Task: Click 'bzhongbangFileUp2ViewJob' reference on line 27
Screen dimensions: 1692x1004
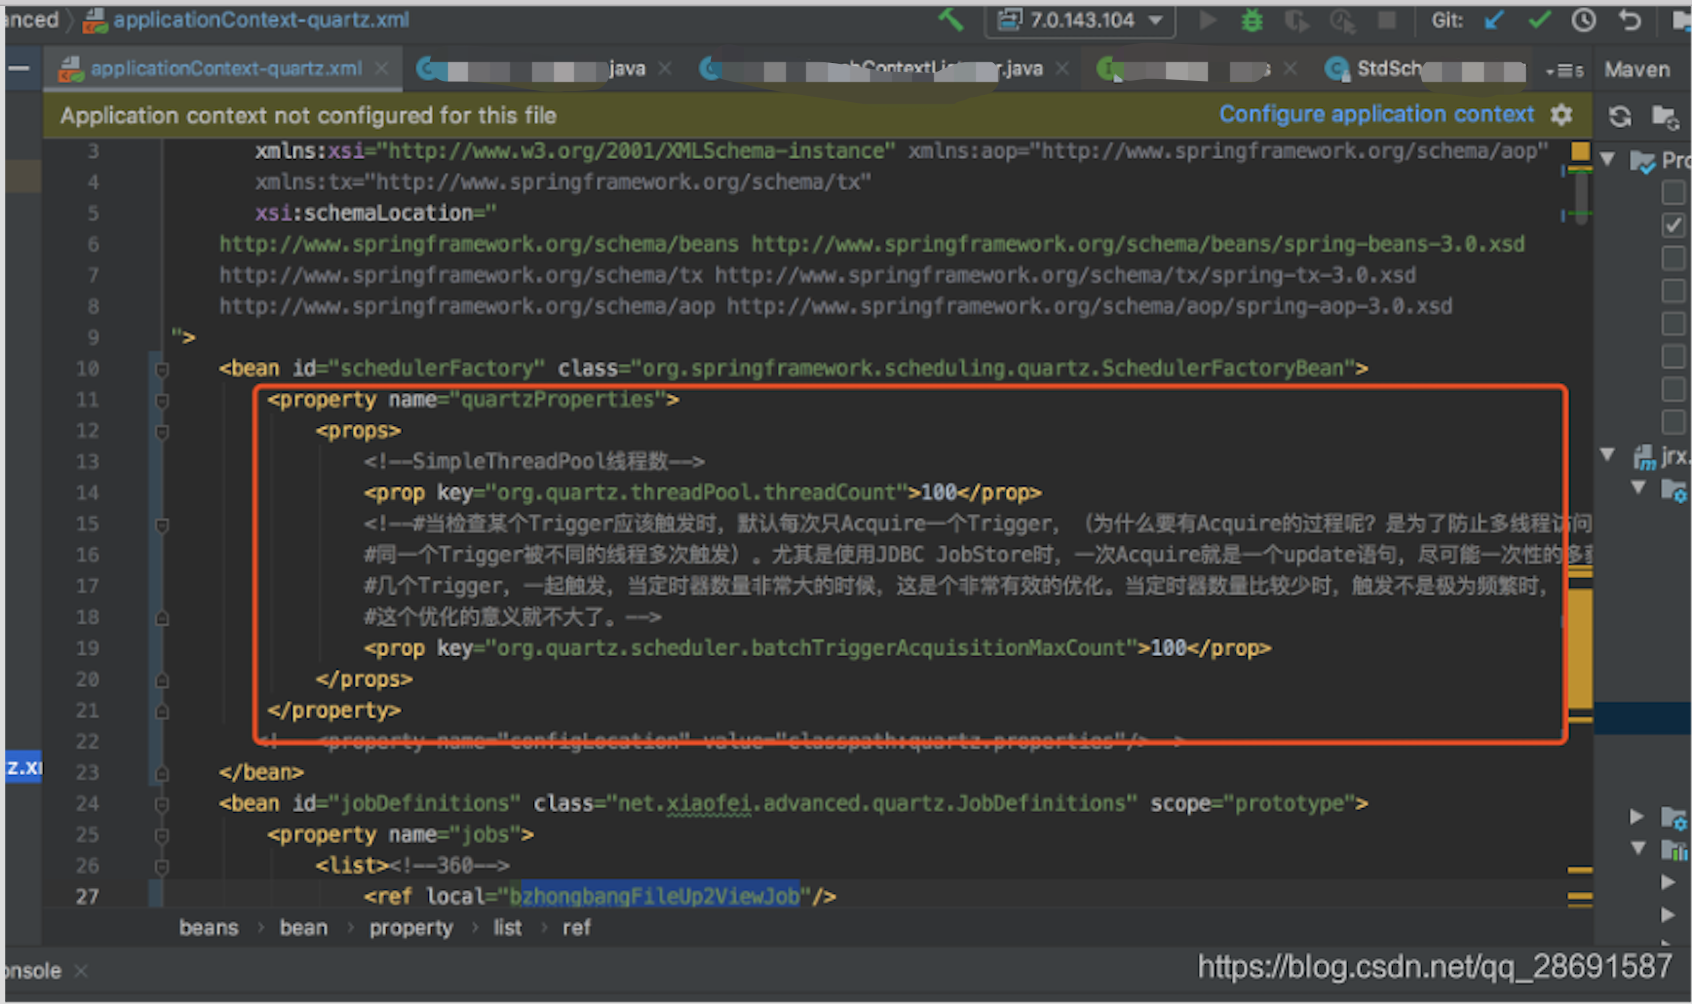Action: tap(654, 896)
